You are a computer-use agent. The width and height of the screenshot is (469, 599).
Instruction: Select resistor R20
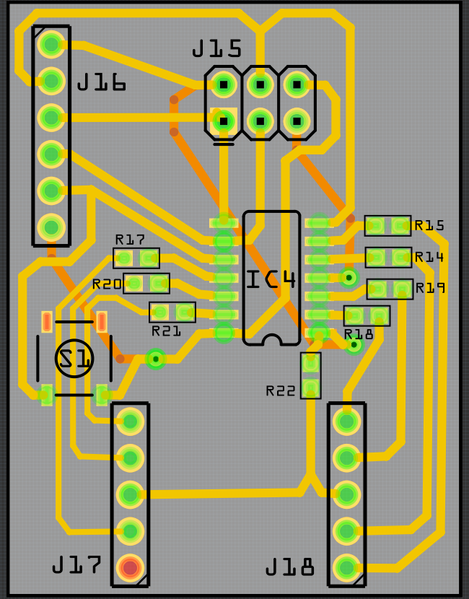pyautogui.click(x=146, y=283)
